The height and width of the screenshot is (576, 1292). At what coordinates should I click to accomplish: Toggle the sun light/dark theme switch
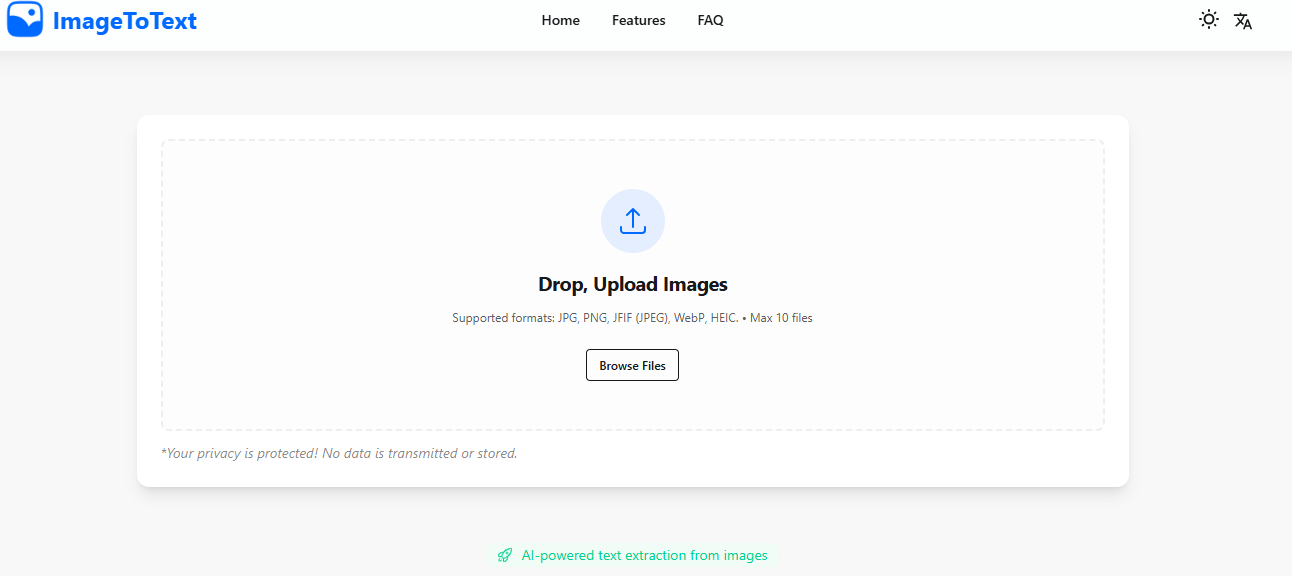click(1209, 20)
